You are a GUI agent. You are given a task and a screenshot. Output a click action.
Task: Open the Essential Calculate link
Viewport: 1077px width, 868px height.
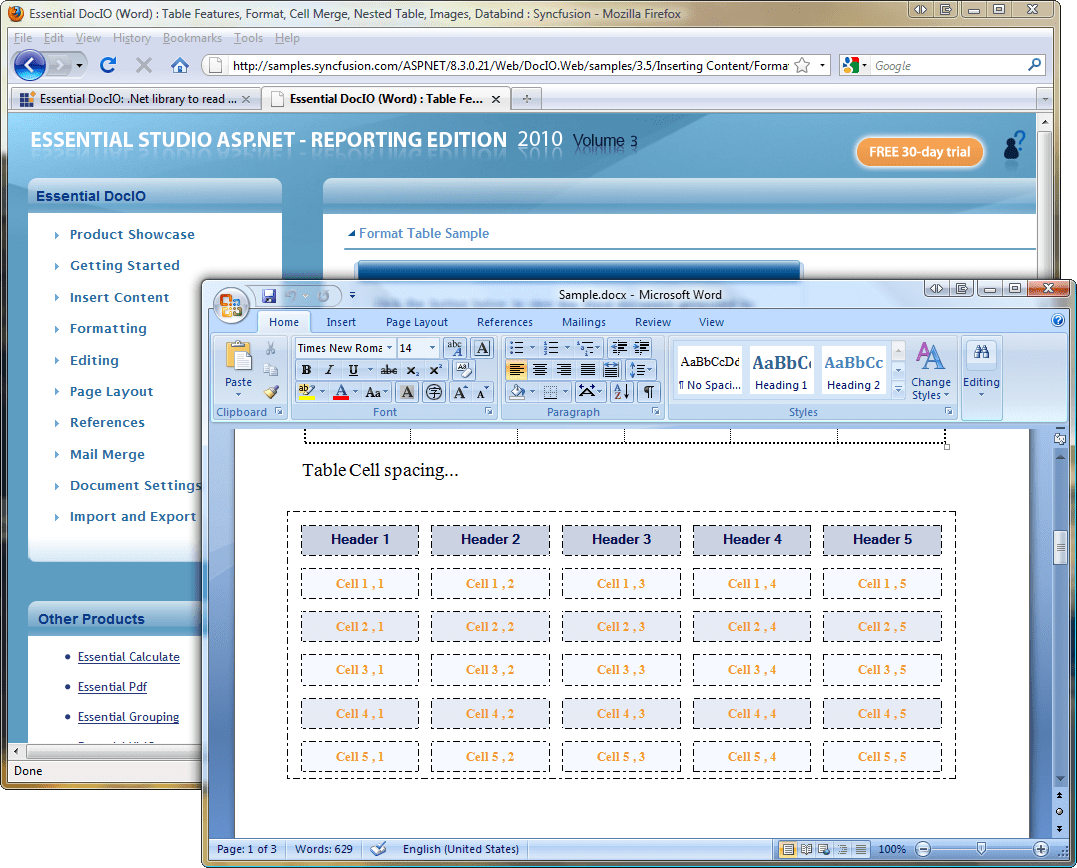[128, 656]
